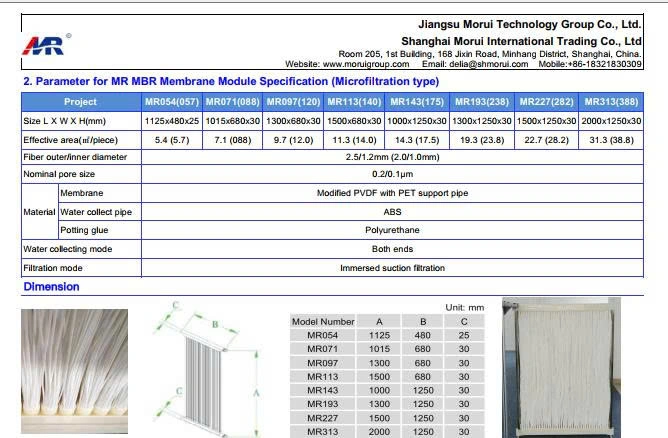This screenshot has width=668, height=438.
Task: Click the MR097(120) column header
Action: (293, 102)
